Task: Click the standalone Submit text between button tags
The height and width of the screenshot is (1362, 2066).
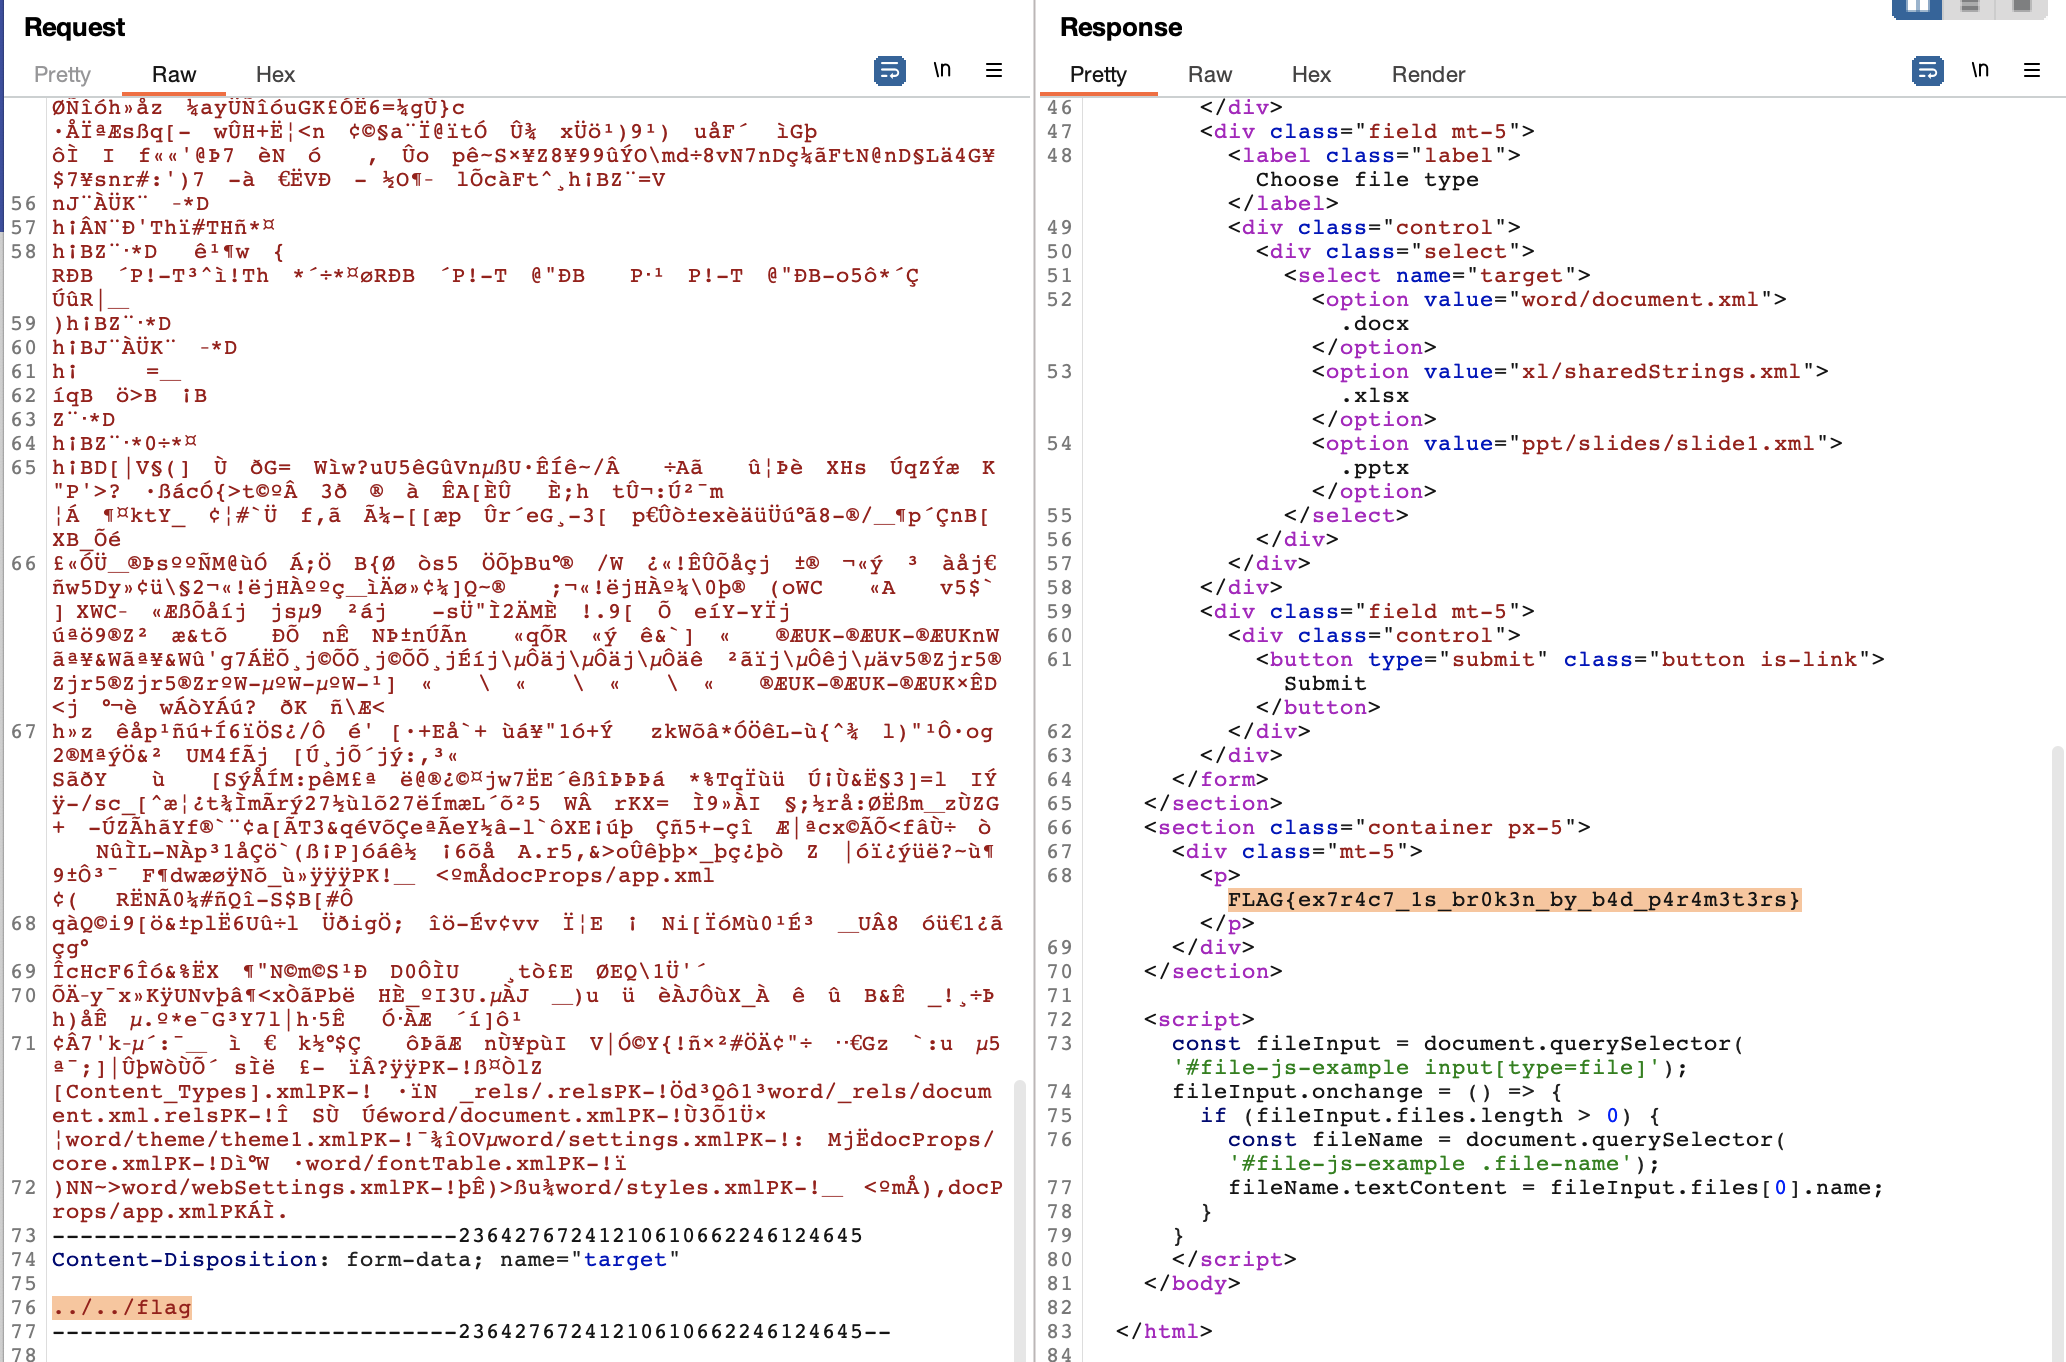Action: coord(1325,683)
